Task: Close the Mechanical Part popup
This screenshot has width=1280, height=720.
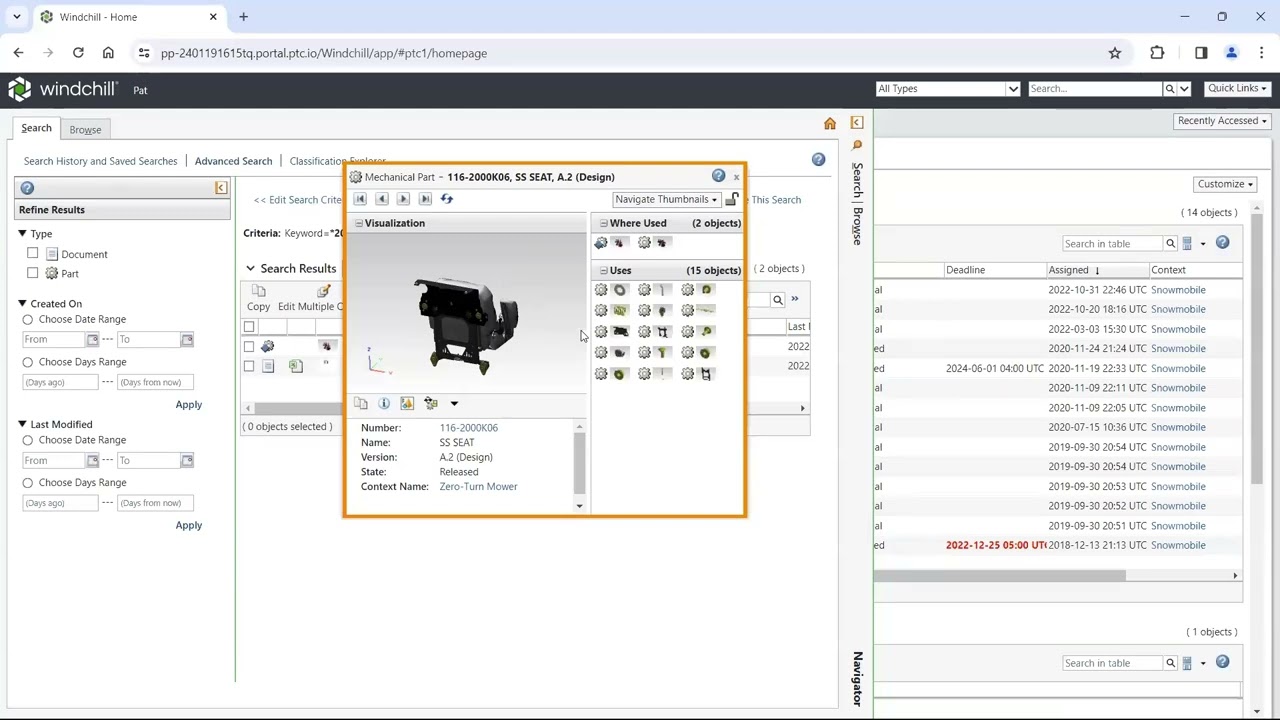Action: [x=737, y=177]
